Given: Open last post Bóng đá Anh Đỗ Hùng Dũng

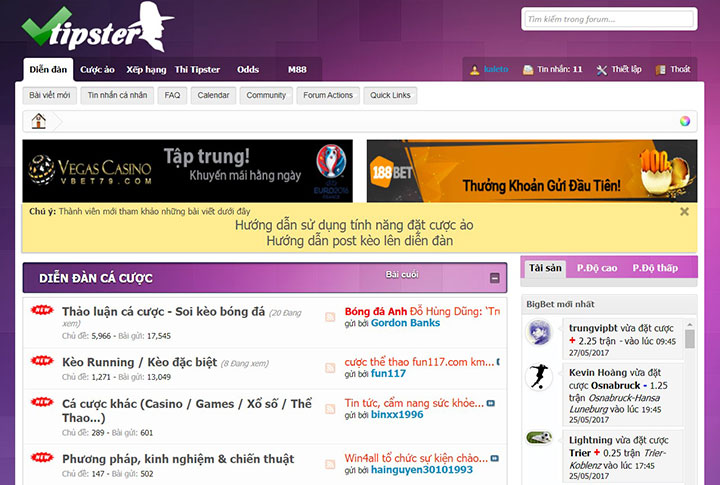Looking at the screenshot, I should (x=422, y=311).
